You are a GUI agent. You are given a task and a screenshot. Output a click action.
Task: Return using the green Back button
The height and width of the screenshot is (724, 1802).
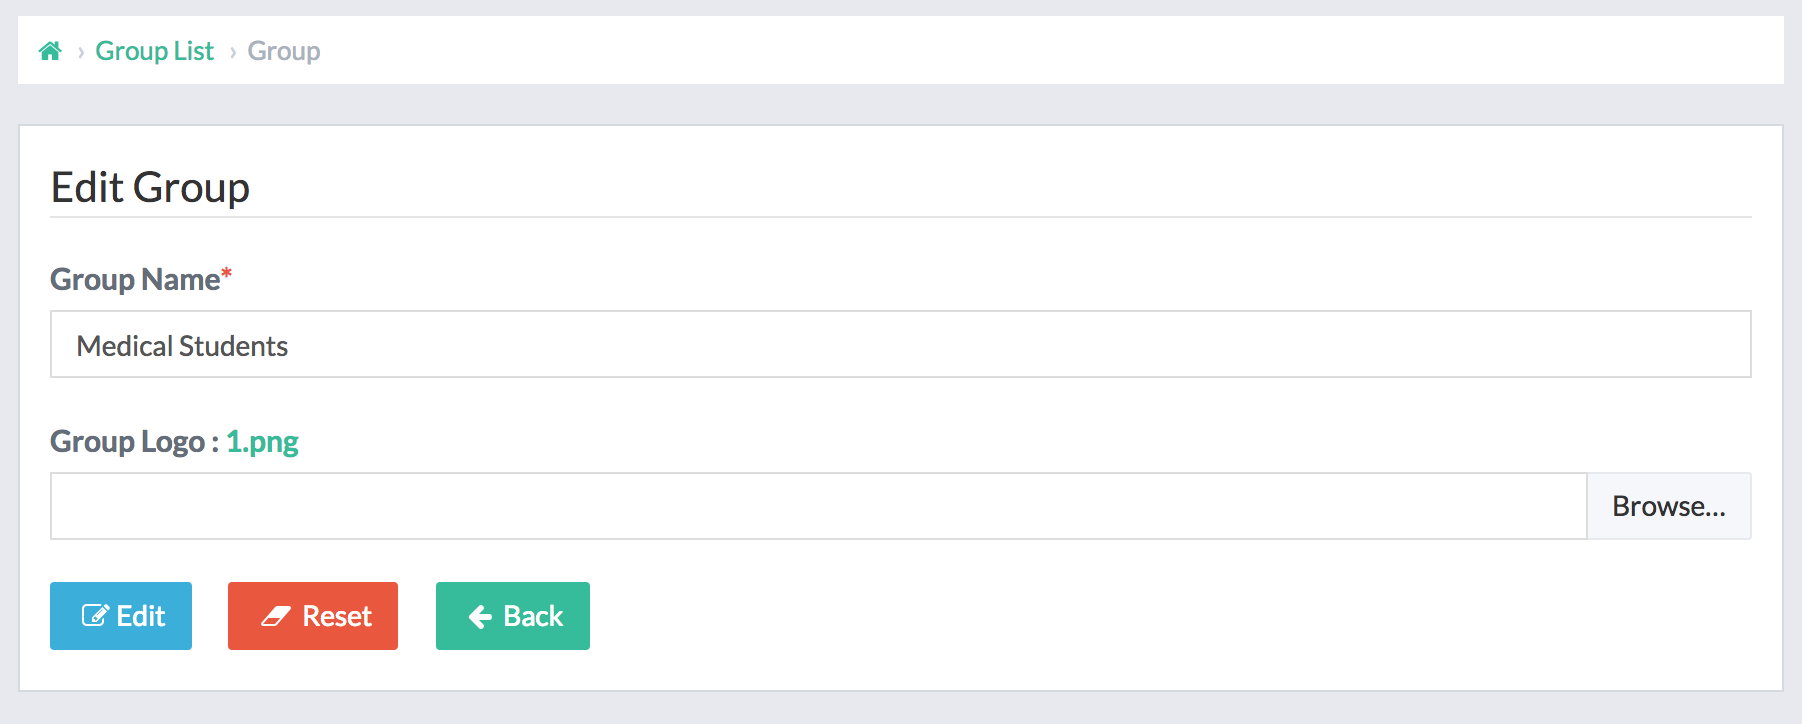(x=513, y=616)
